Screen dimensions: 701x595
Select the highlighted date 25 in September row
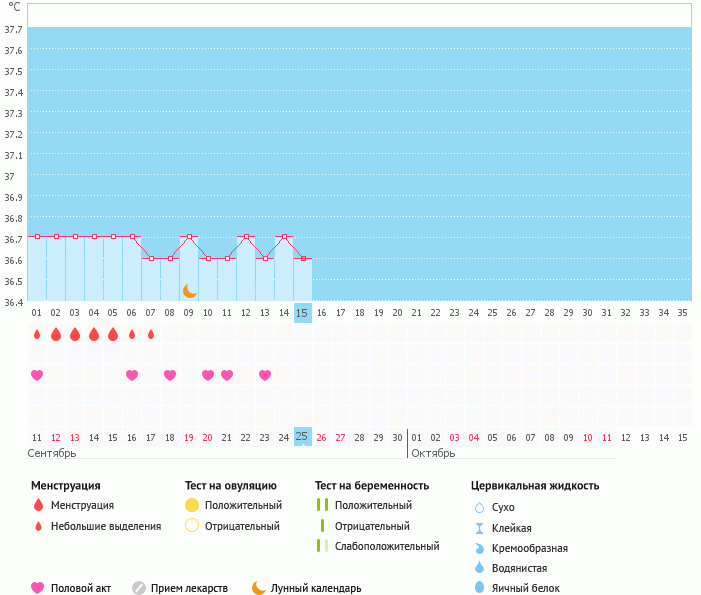pyautogui.click(x=302, y=436)
